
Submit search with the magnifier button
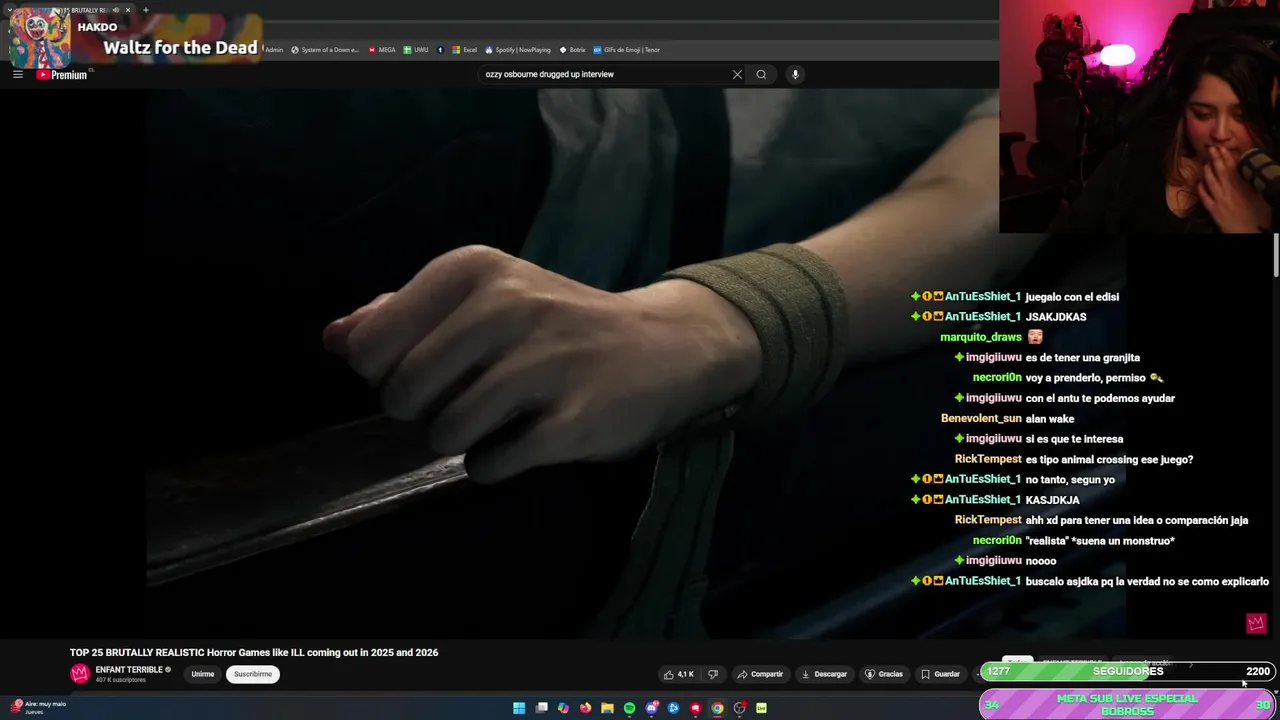(761, 74)
